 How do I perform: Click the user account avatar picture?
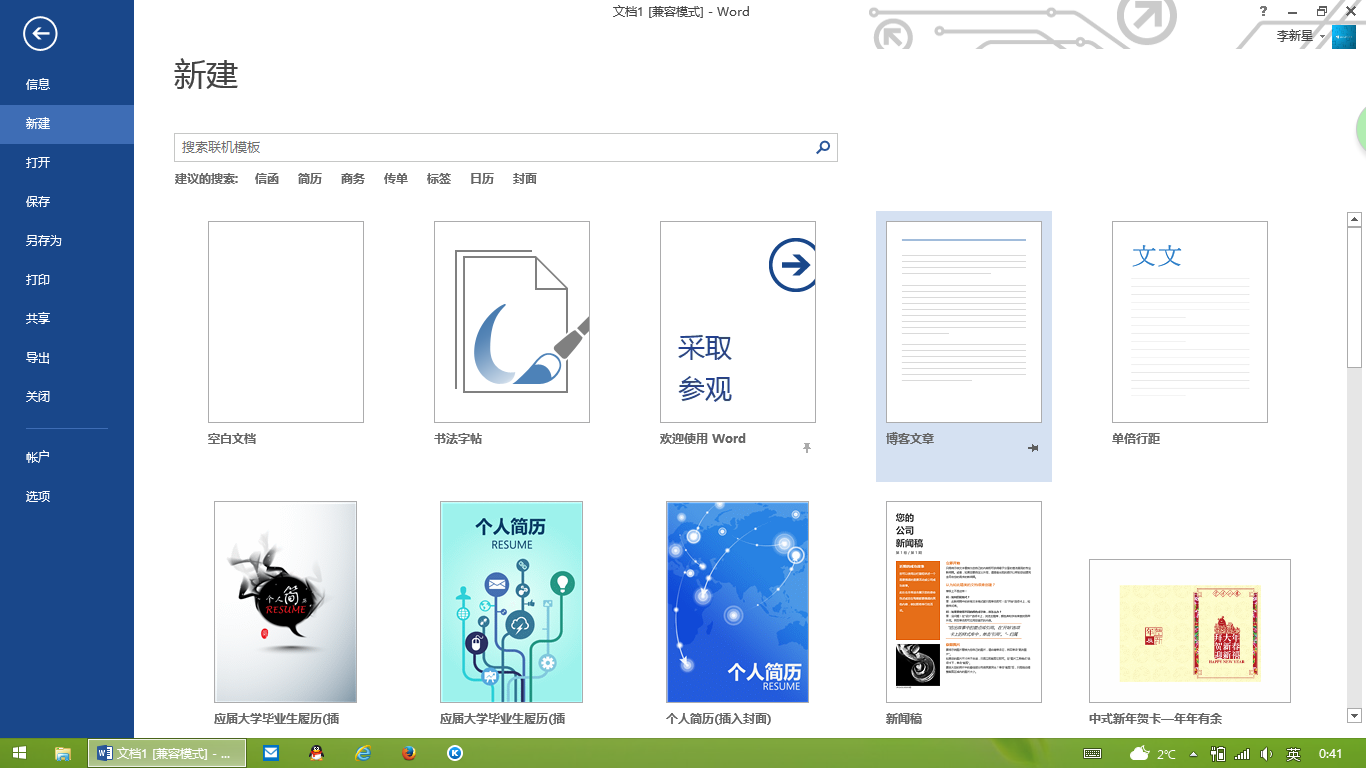click(1343, 37)
